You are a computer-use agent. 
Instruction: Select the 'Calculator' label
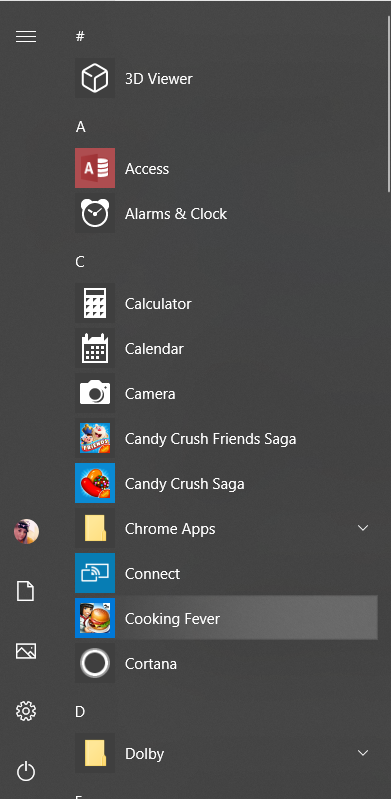tap(158, 304)
